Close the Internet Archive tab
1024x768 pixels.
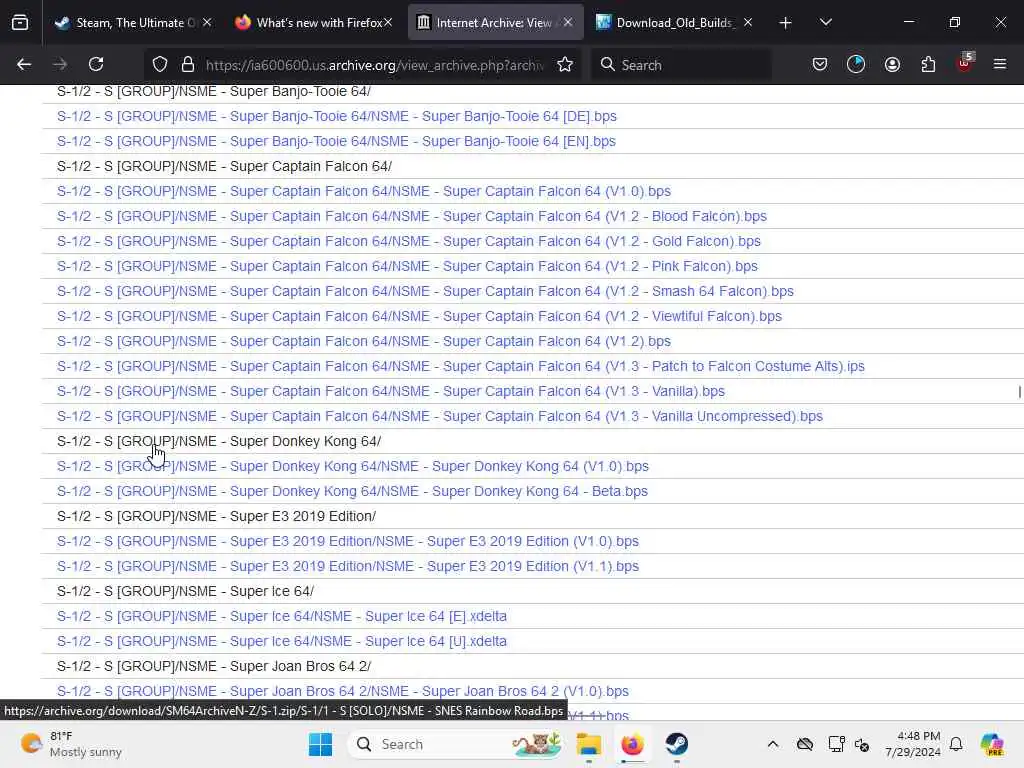point(568,23)
